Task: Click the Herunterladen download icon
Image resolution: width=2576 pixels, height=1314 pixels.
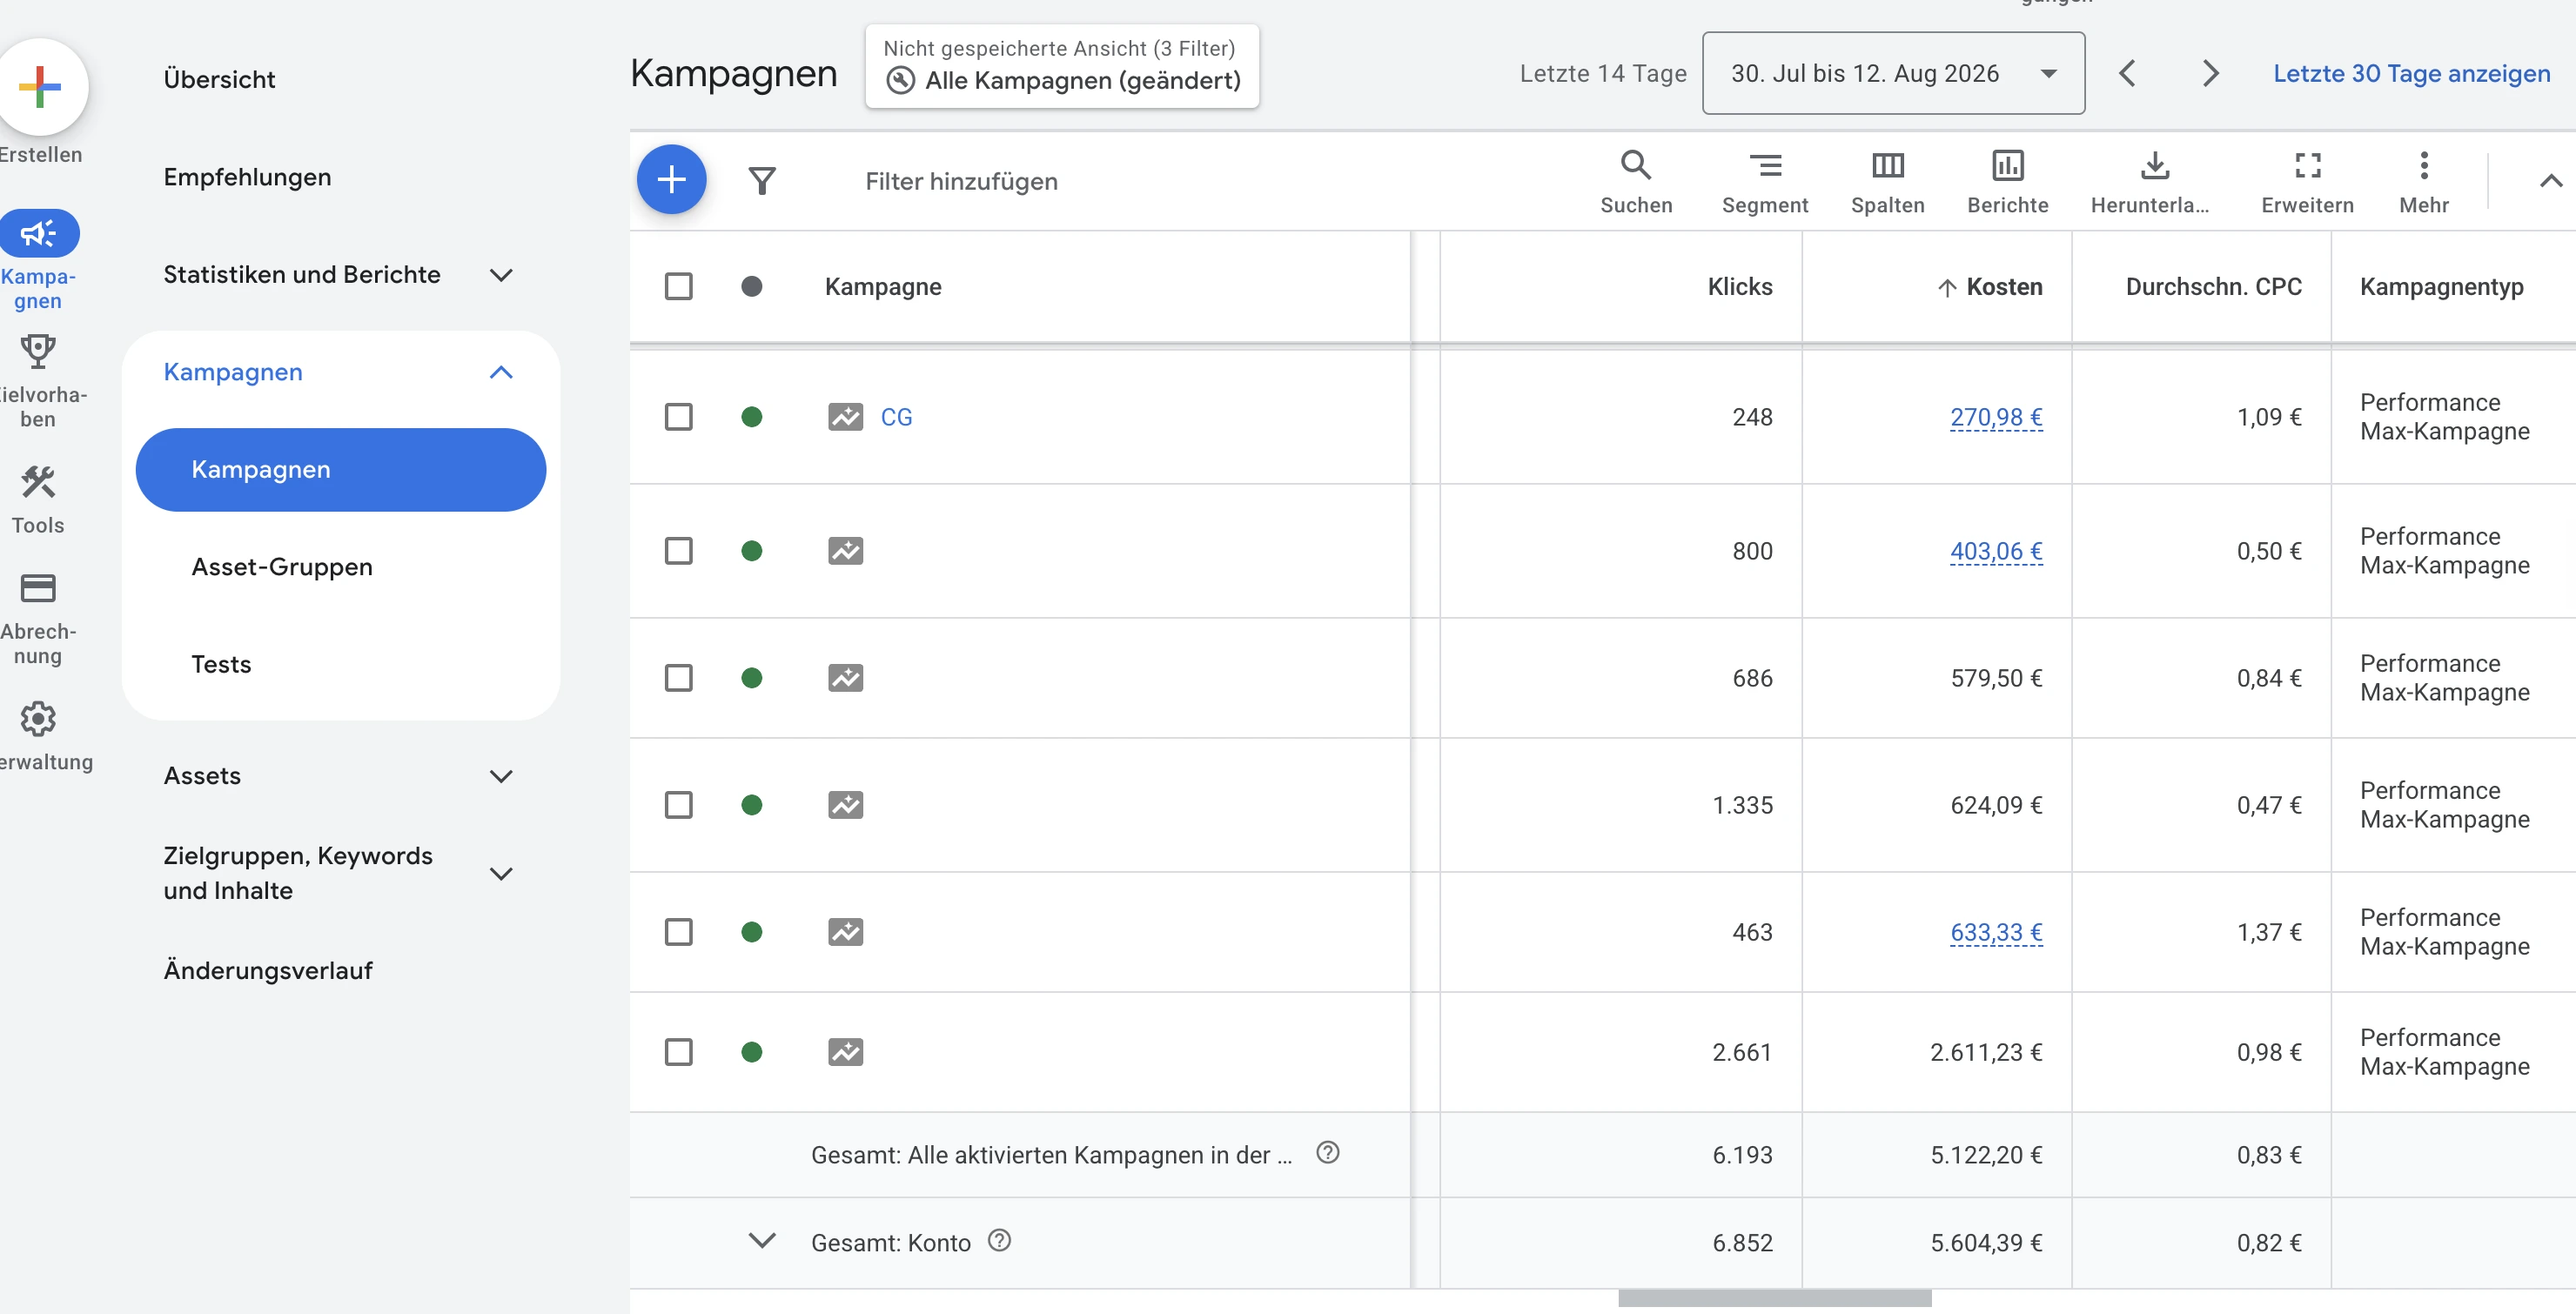Action: [2155, 165]
